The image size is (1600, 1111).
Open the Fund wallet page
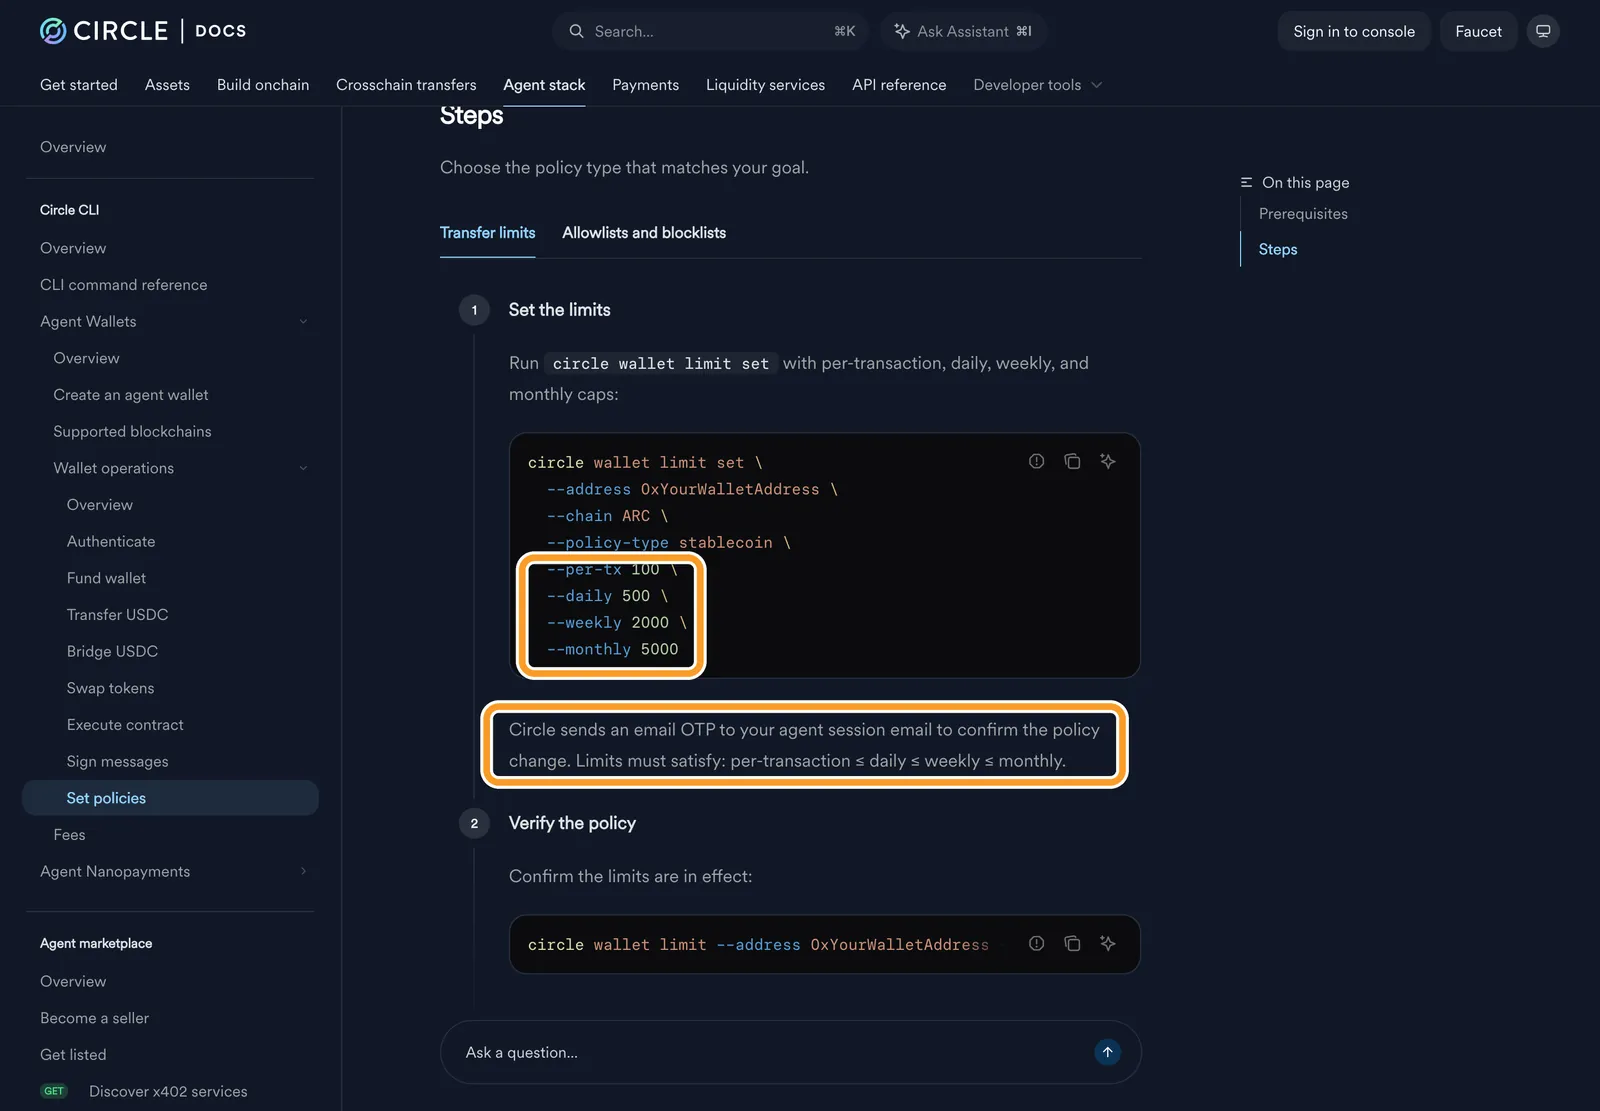[106, 578]
